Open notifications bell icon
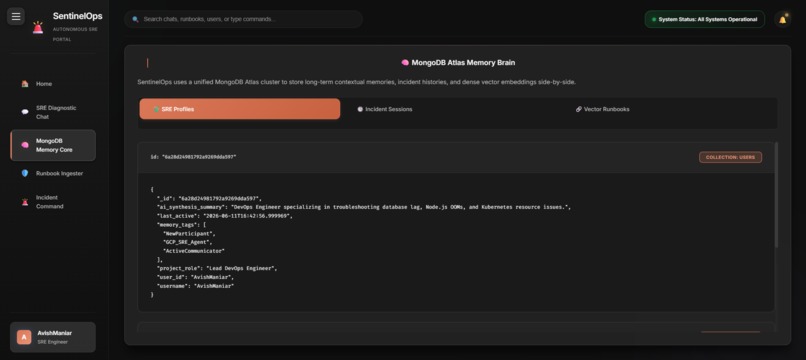806x360 pixels. click(783, 20)
